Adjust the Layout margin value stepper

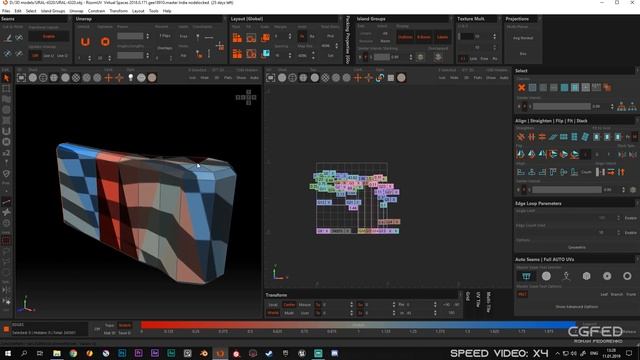pos(290,36)
